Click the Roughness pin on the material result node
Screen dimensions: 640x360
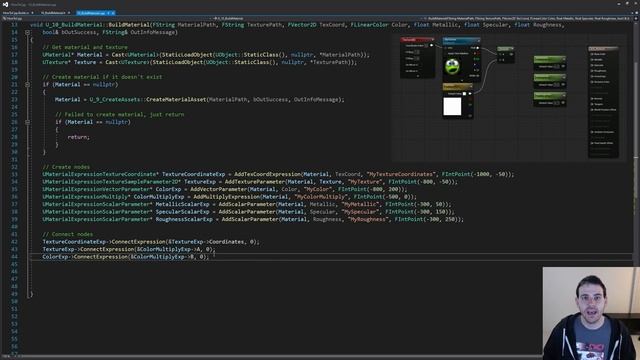[592, 71]
